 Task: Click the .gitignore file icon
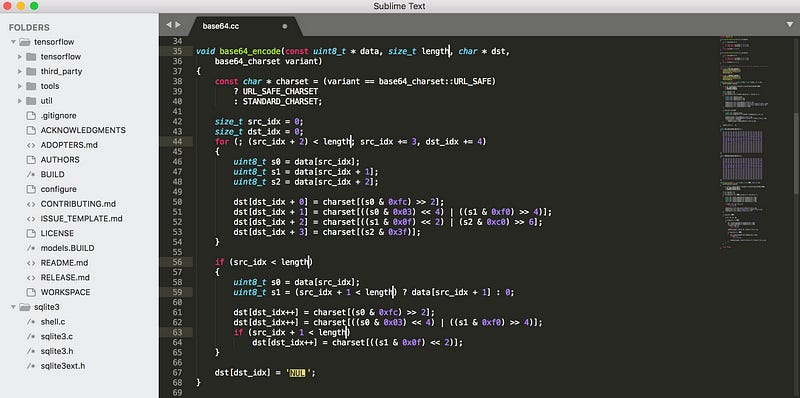[x=31, y=116]
